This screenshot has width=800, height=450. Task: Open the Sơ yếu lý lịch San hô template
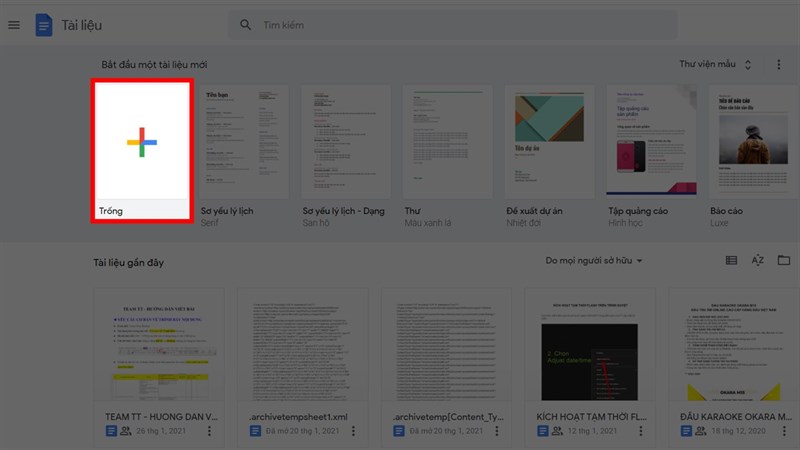[x=346, y=142]
